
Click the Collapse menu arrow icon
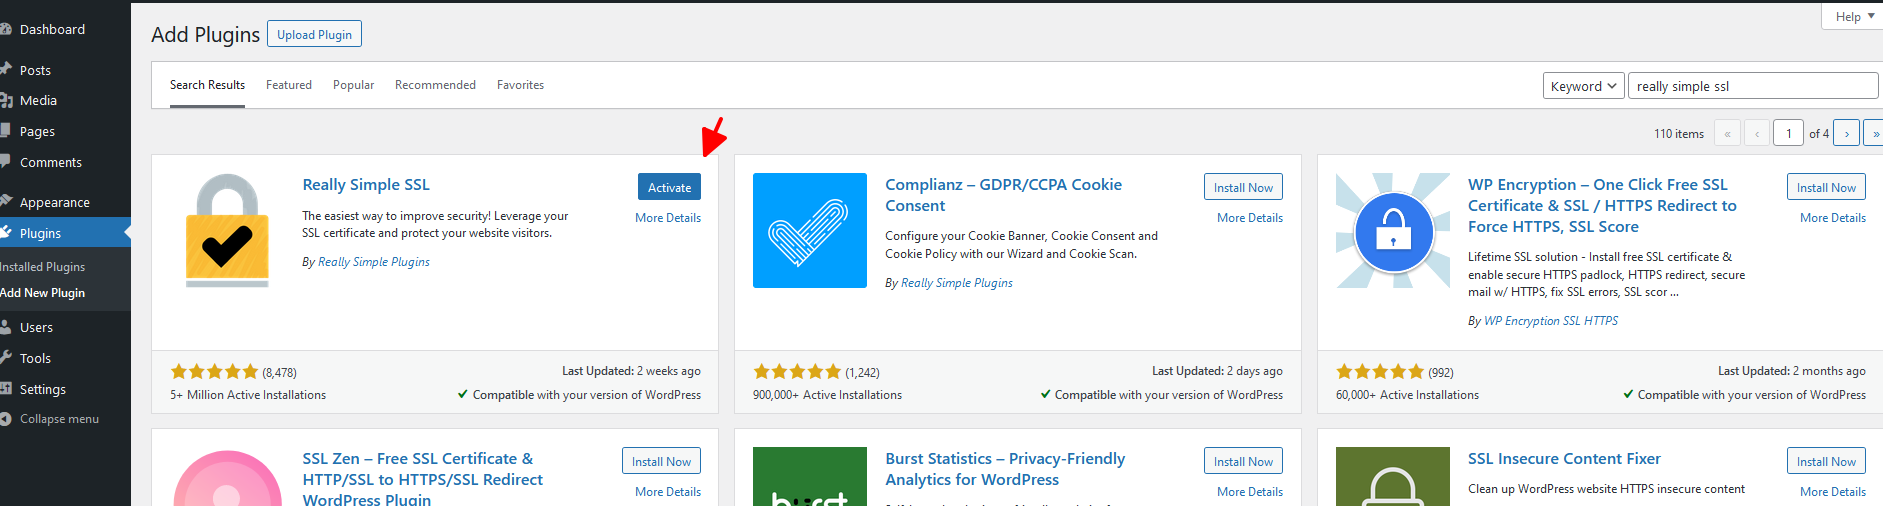coord(5,419)
